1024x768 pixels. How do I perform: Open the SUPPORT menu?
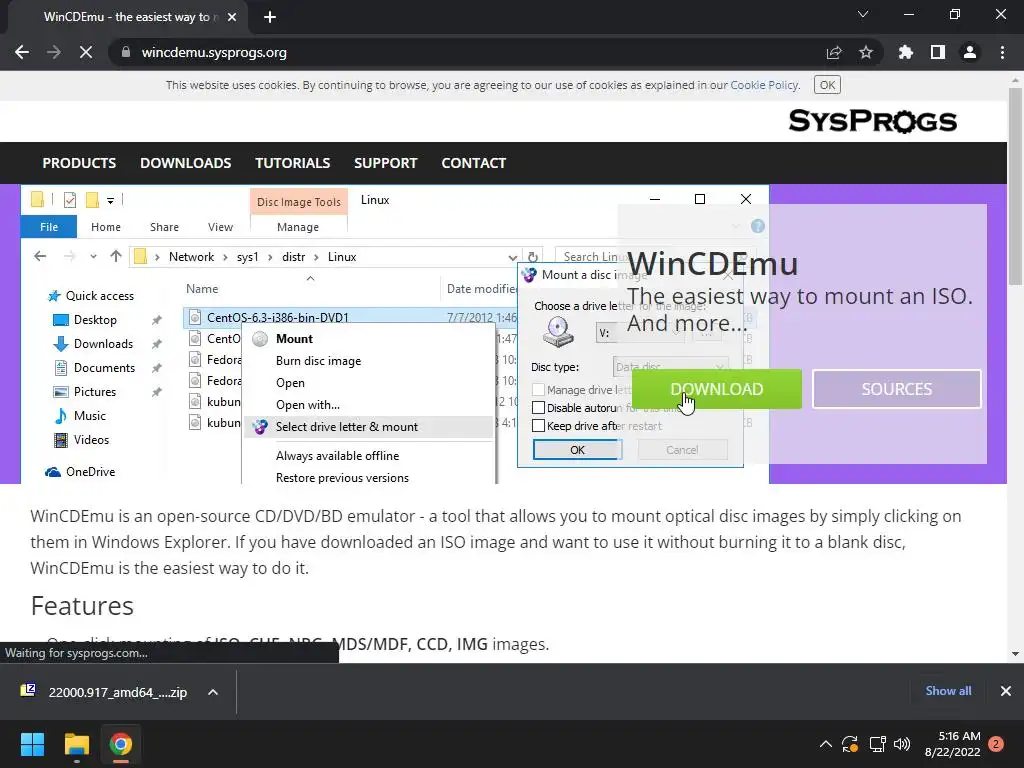point(385,163)
